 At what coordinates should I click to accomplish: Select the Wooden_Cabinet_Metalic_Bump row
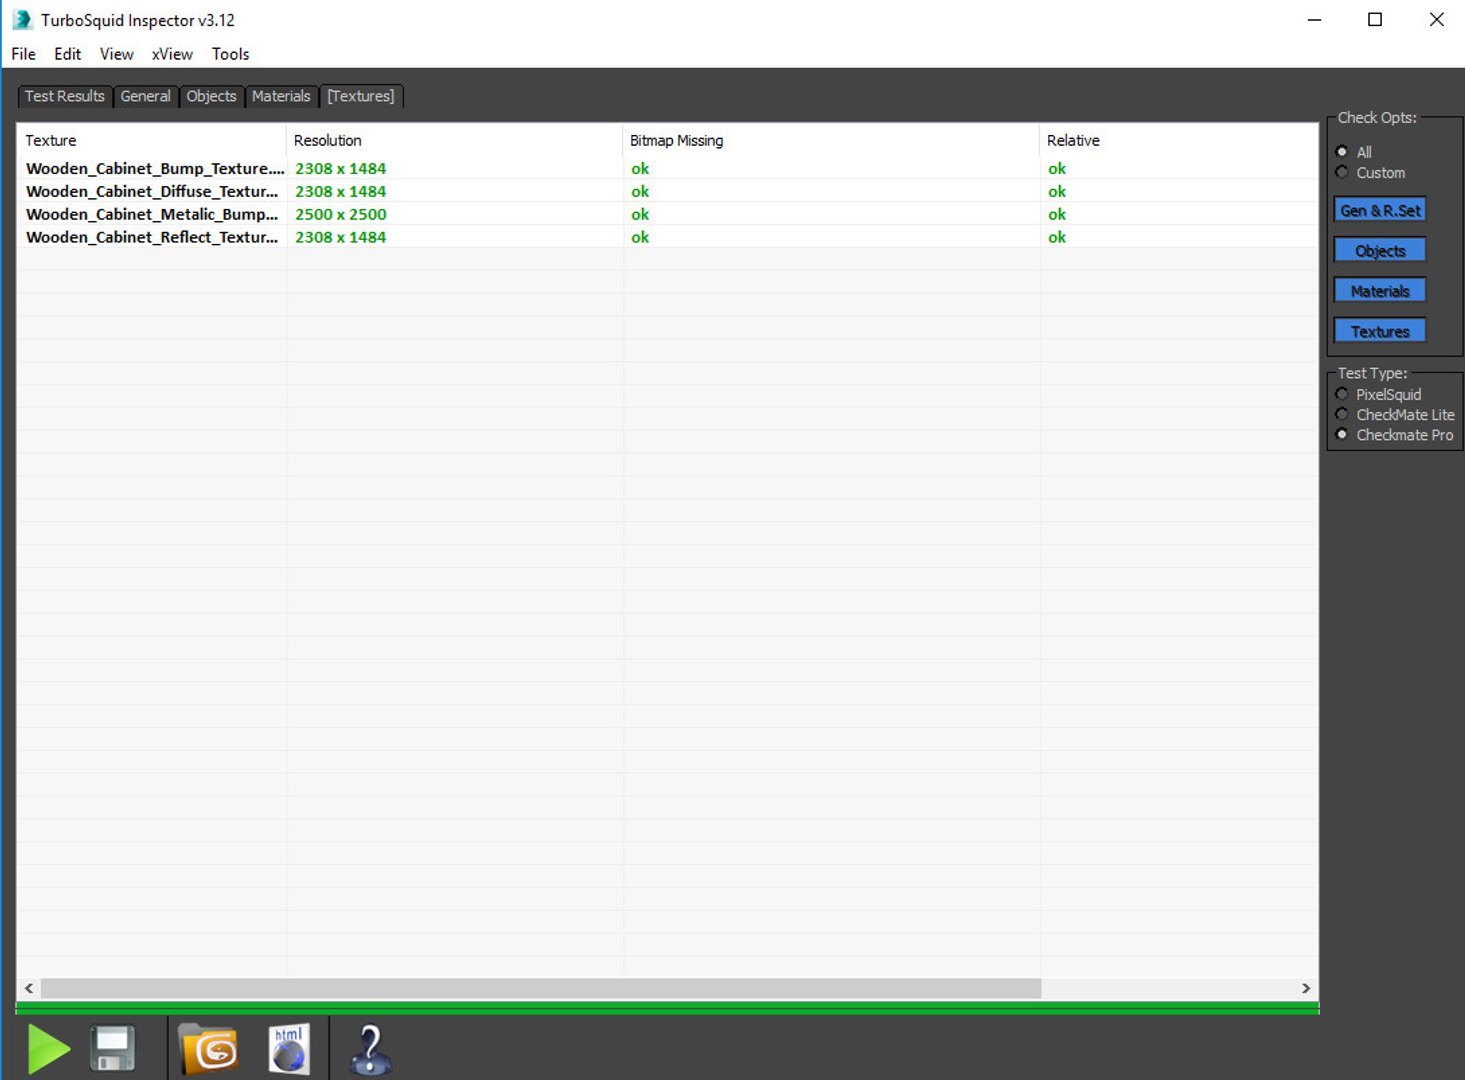(667, 215)
